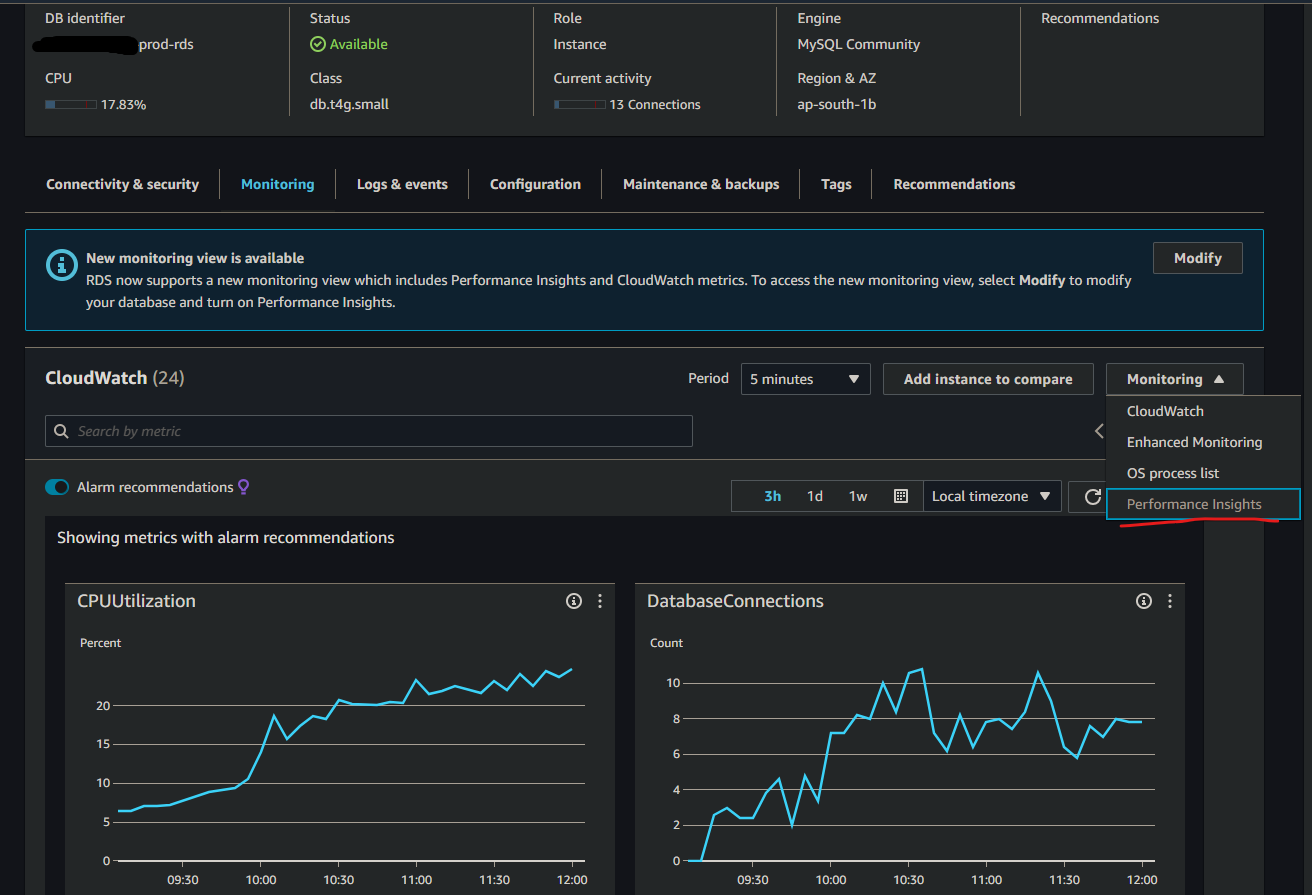Viewport: 1312px width, 895px height.
Task: Go to previous metrics page arrow
Action: click(1099, 431)
